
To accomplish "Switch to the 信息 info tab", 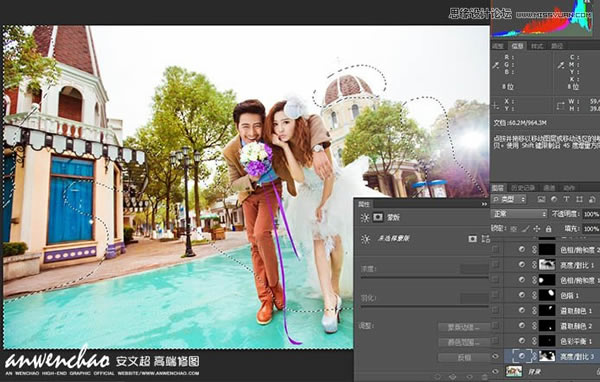I will [517, 46].
